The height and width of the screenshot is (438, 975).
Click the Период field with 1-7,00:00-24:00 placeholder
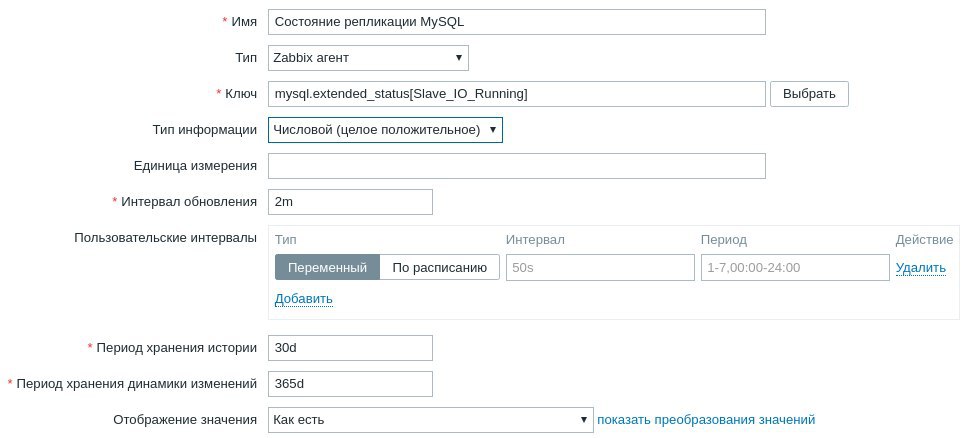[795, 268]
